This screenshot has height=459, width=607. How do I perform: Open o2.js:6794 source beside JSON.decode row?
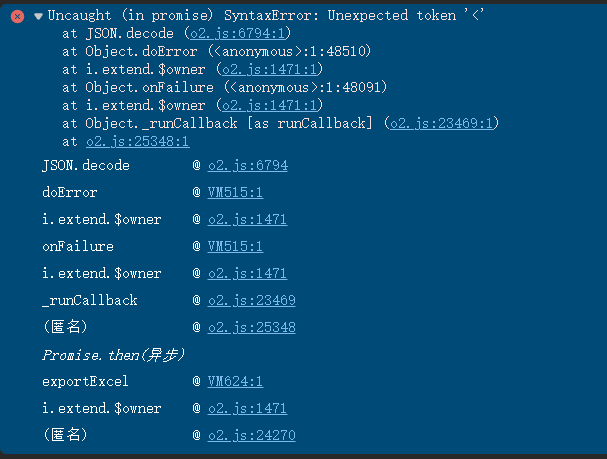pos(247,165)
